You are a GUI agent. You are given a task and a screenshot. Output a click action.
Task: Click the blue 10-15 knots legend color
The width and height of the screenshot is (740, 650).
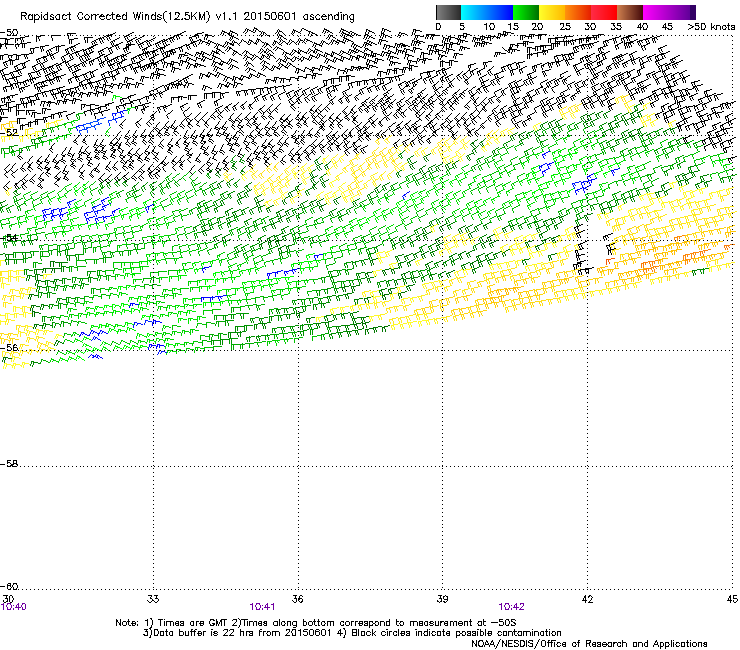500,12
